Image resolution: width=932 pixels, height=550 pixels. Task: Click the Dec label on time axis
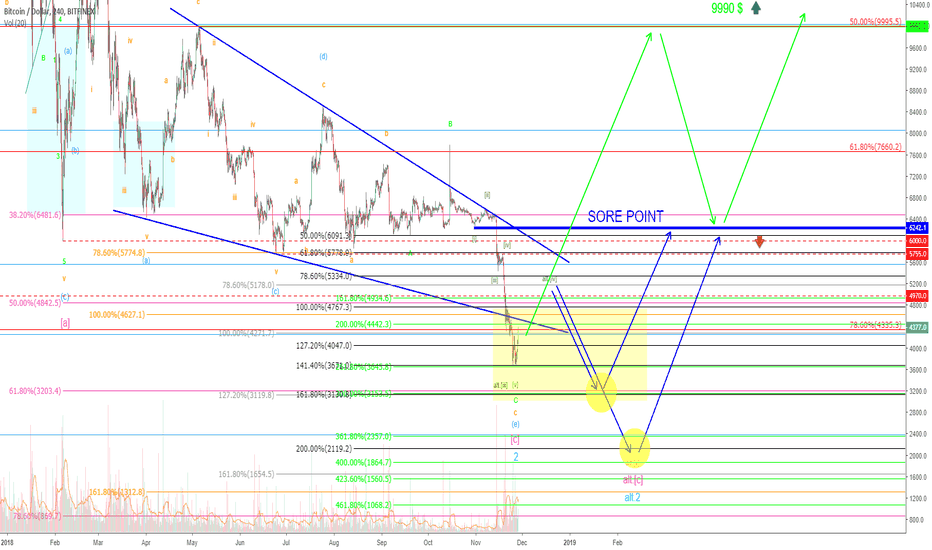pos(522,542)
